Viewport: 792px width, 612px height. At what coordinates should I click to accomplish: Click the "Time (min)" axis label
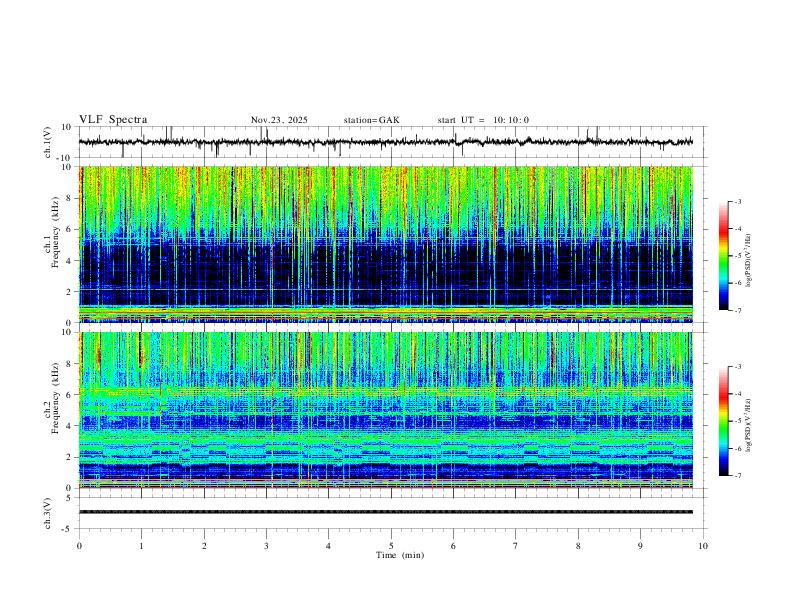[x=400, y=555]
